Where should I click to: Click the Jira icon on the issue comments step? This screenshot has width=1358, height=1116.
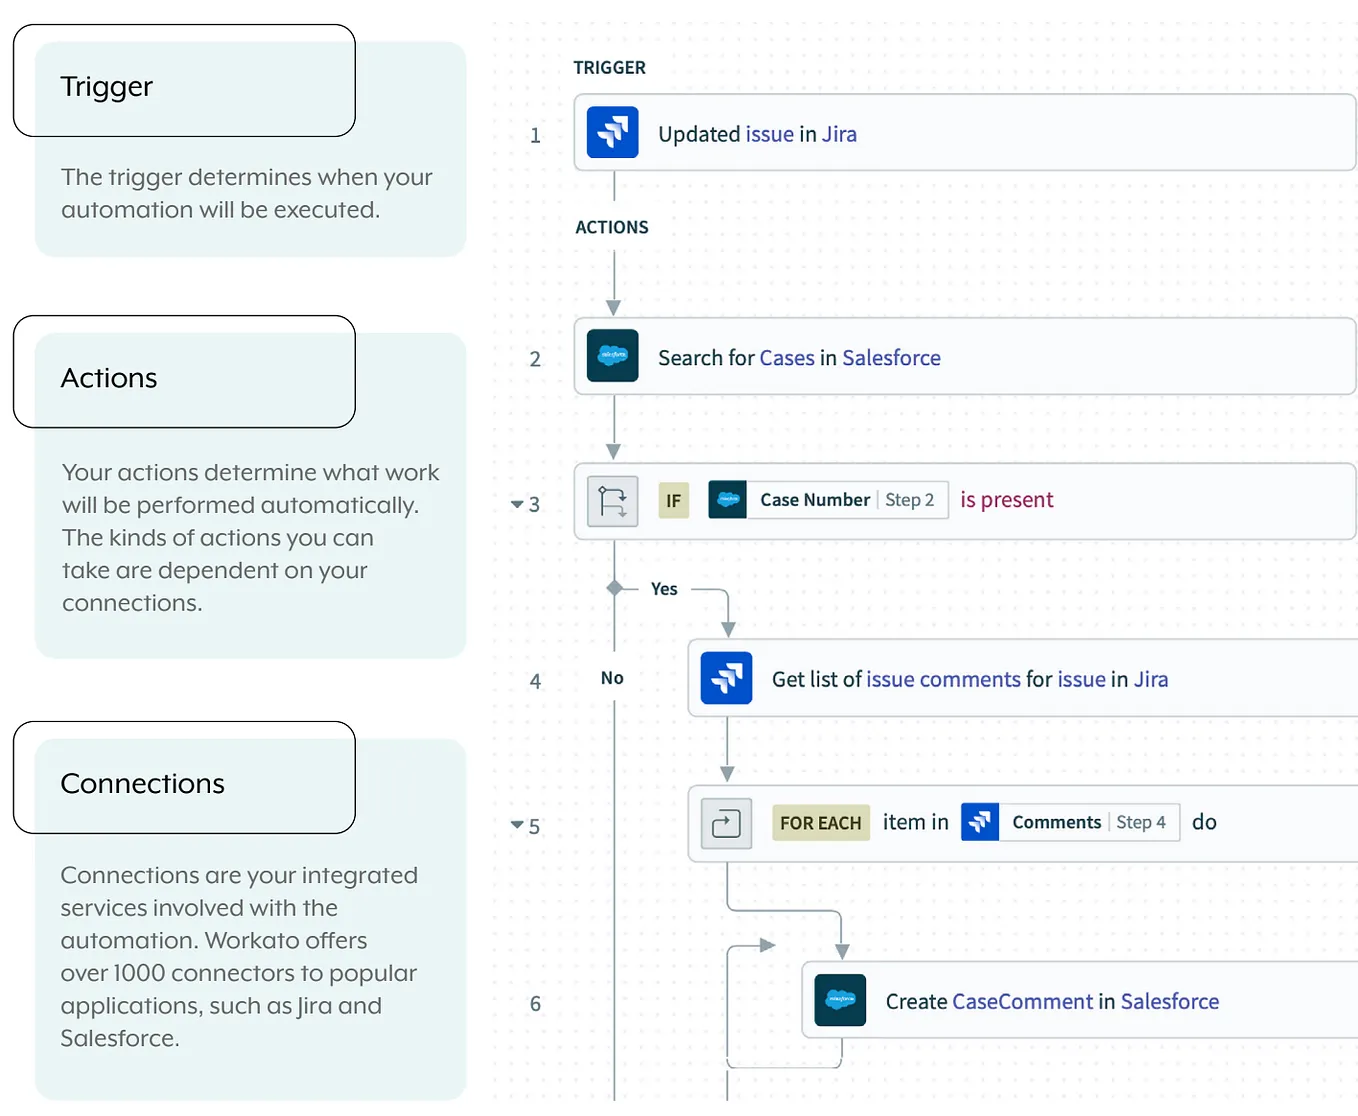tap(726, 678)
